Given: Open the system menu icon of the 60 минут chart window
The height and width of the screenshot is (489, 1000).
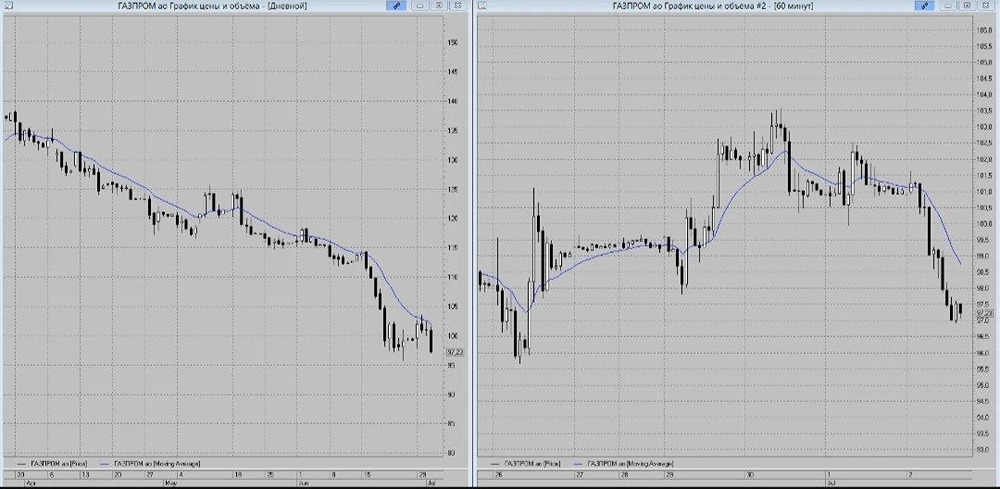Looking at the screenshot, I should (x=483, y=5).
